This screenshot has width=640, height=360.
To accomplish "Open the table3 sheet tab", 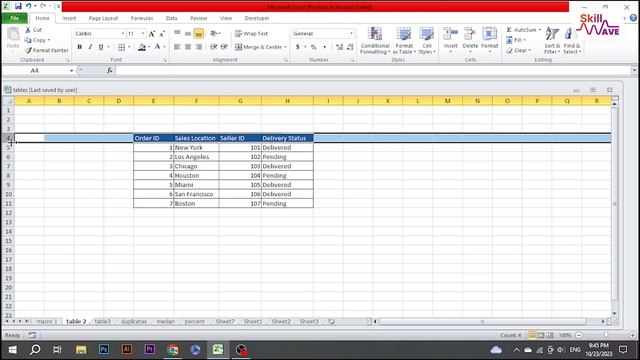I will (102, 322).
